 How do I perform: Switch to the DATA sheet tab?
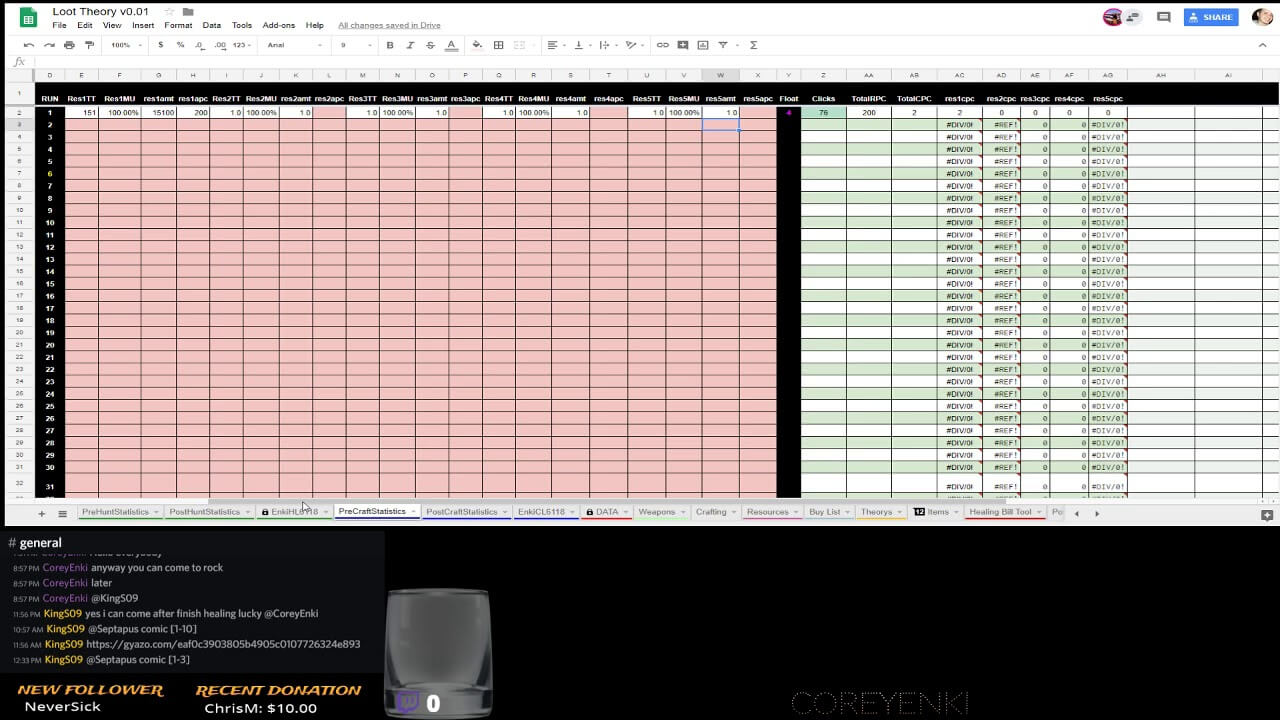pyautogui.click(x=607, y=512)
